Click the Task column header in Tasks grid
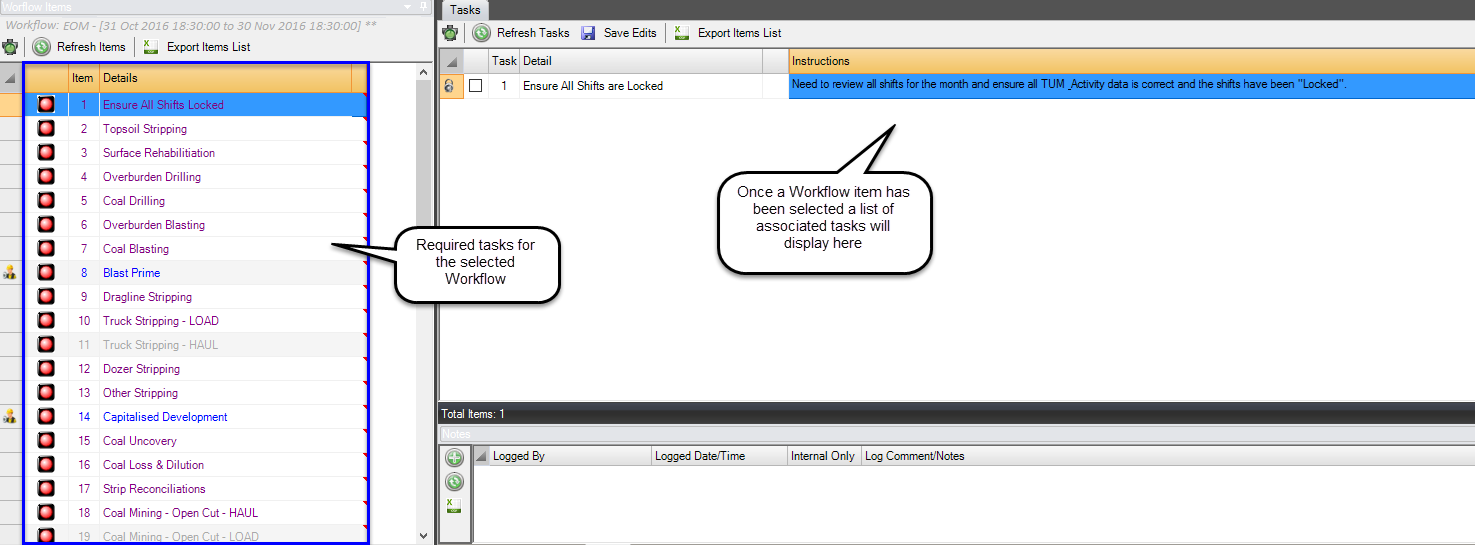Screen dimensions: 1475x545 [x=504, y=61]
